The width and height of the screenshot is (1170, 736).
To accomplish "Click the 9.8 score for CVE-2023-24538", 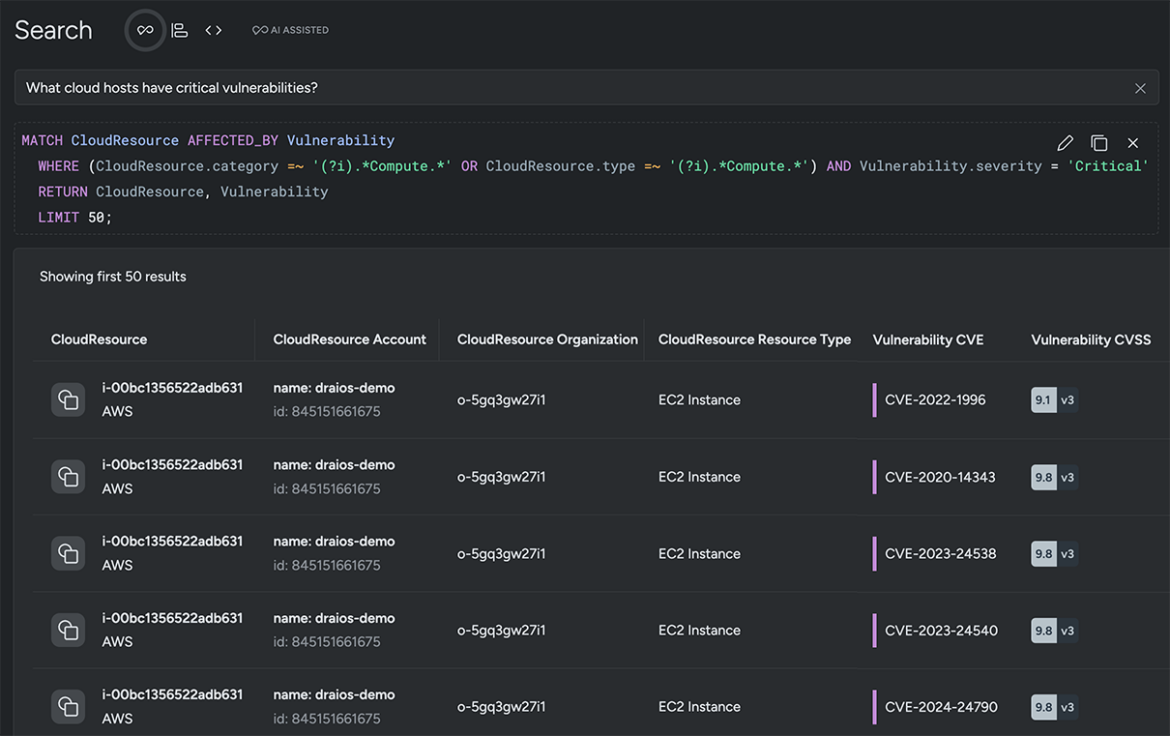I will (x=1043, y=554).
